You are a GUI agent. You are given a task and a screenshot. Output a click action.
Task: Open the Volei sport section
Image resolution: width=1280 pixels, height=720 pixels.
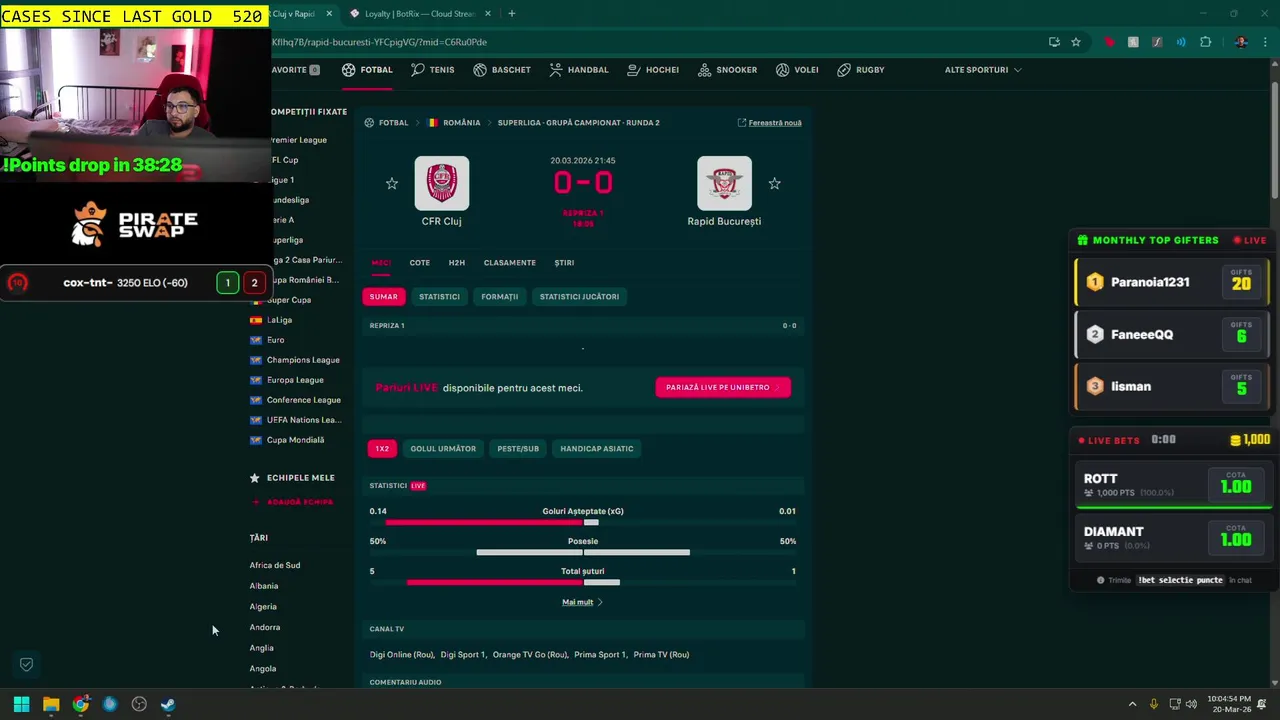point(797,70)
